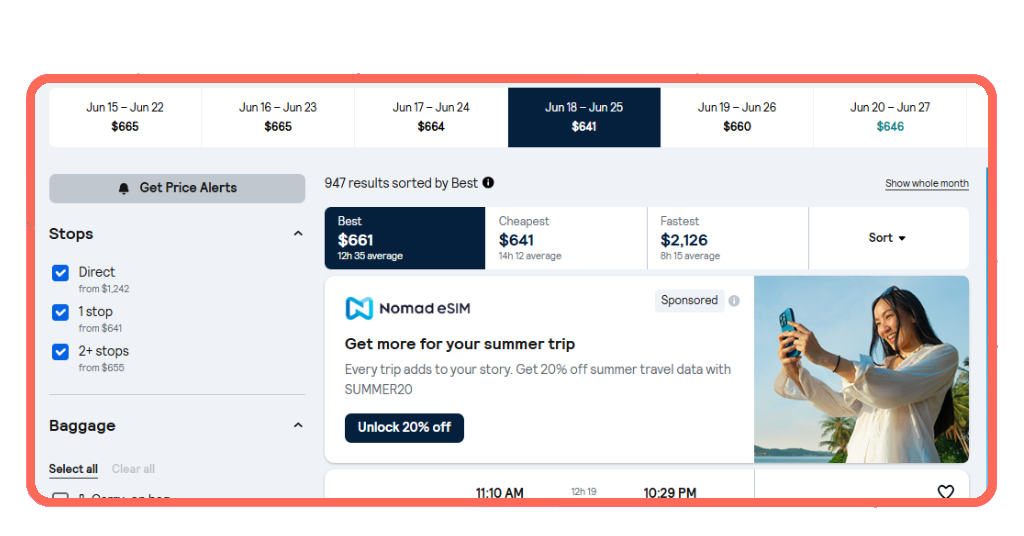
Task: Click the Nomad eSIM logo
Action: pos(408,308)
